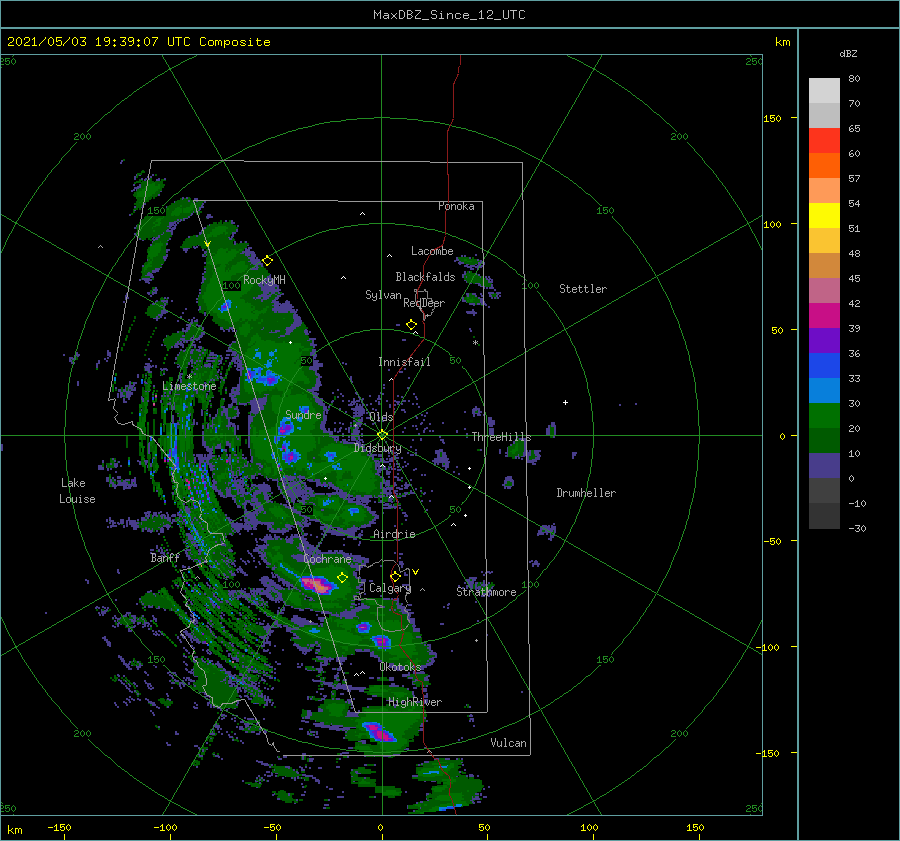Select the asterisk marker above Limestone
Viewport: 900px width, 841px height.
pos(189,377)
